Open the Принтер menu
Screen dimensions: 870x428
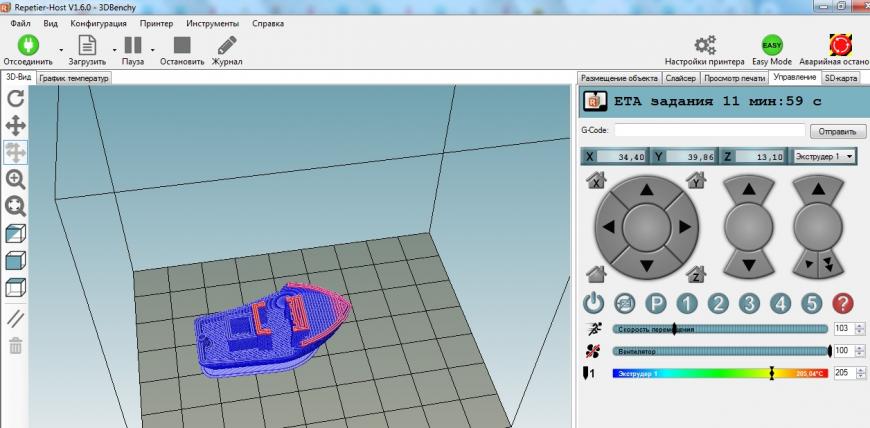pos(156,23)
